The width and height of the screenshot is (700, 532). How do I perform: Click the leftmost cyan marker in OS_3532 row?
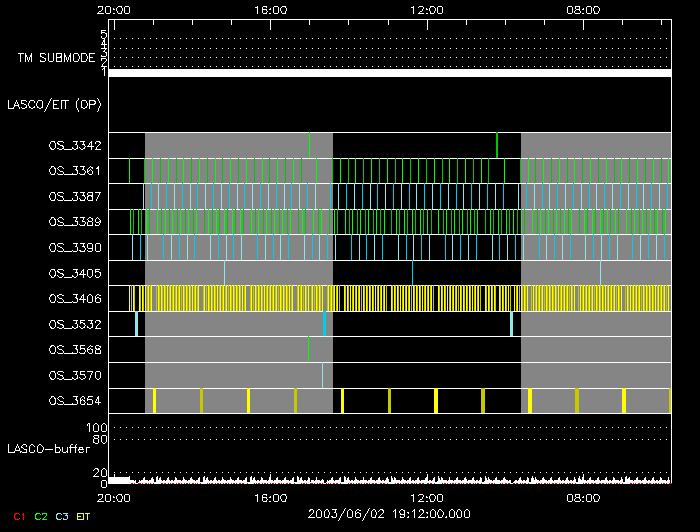136,323
